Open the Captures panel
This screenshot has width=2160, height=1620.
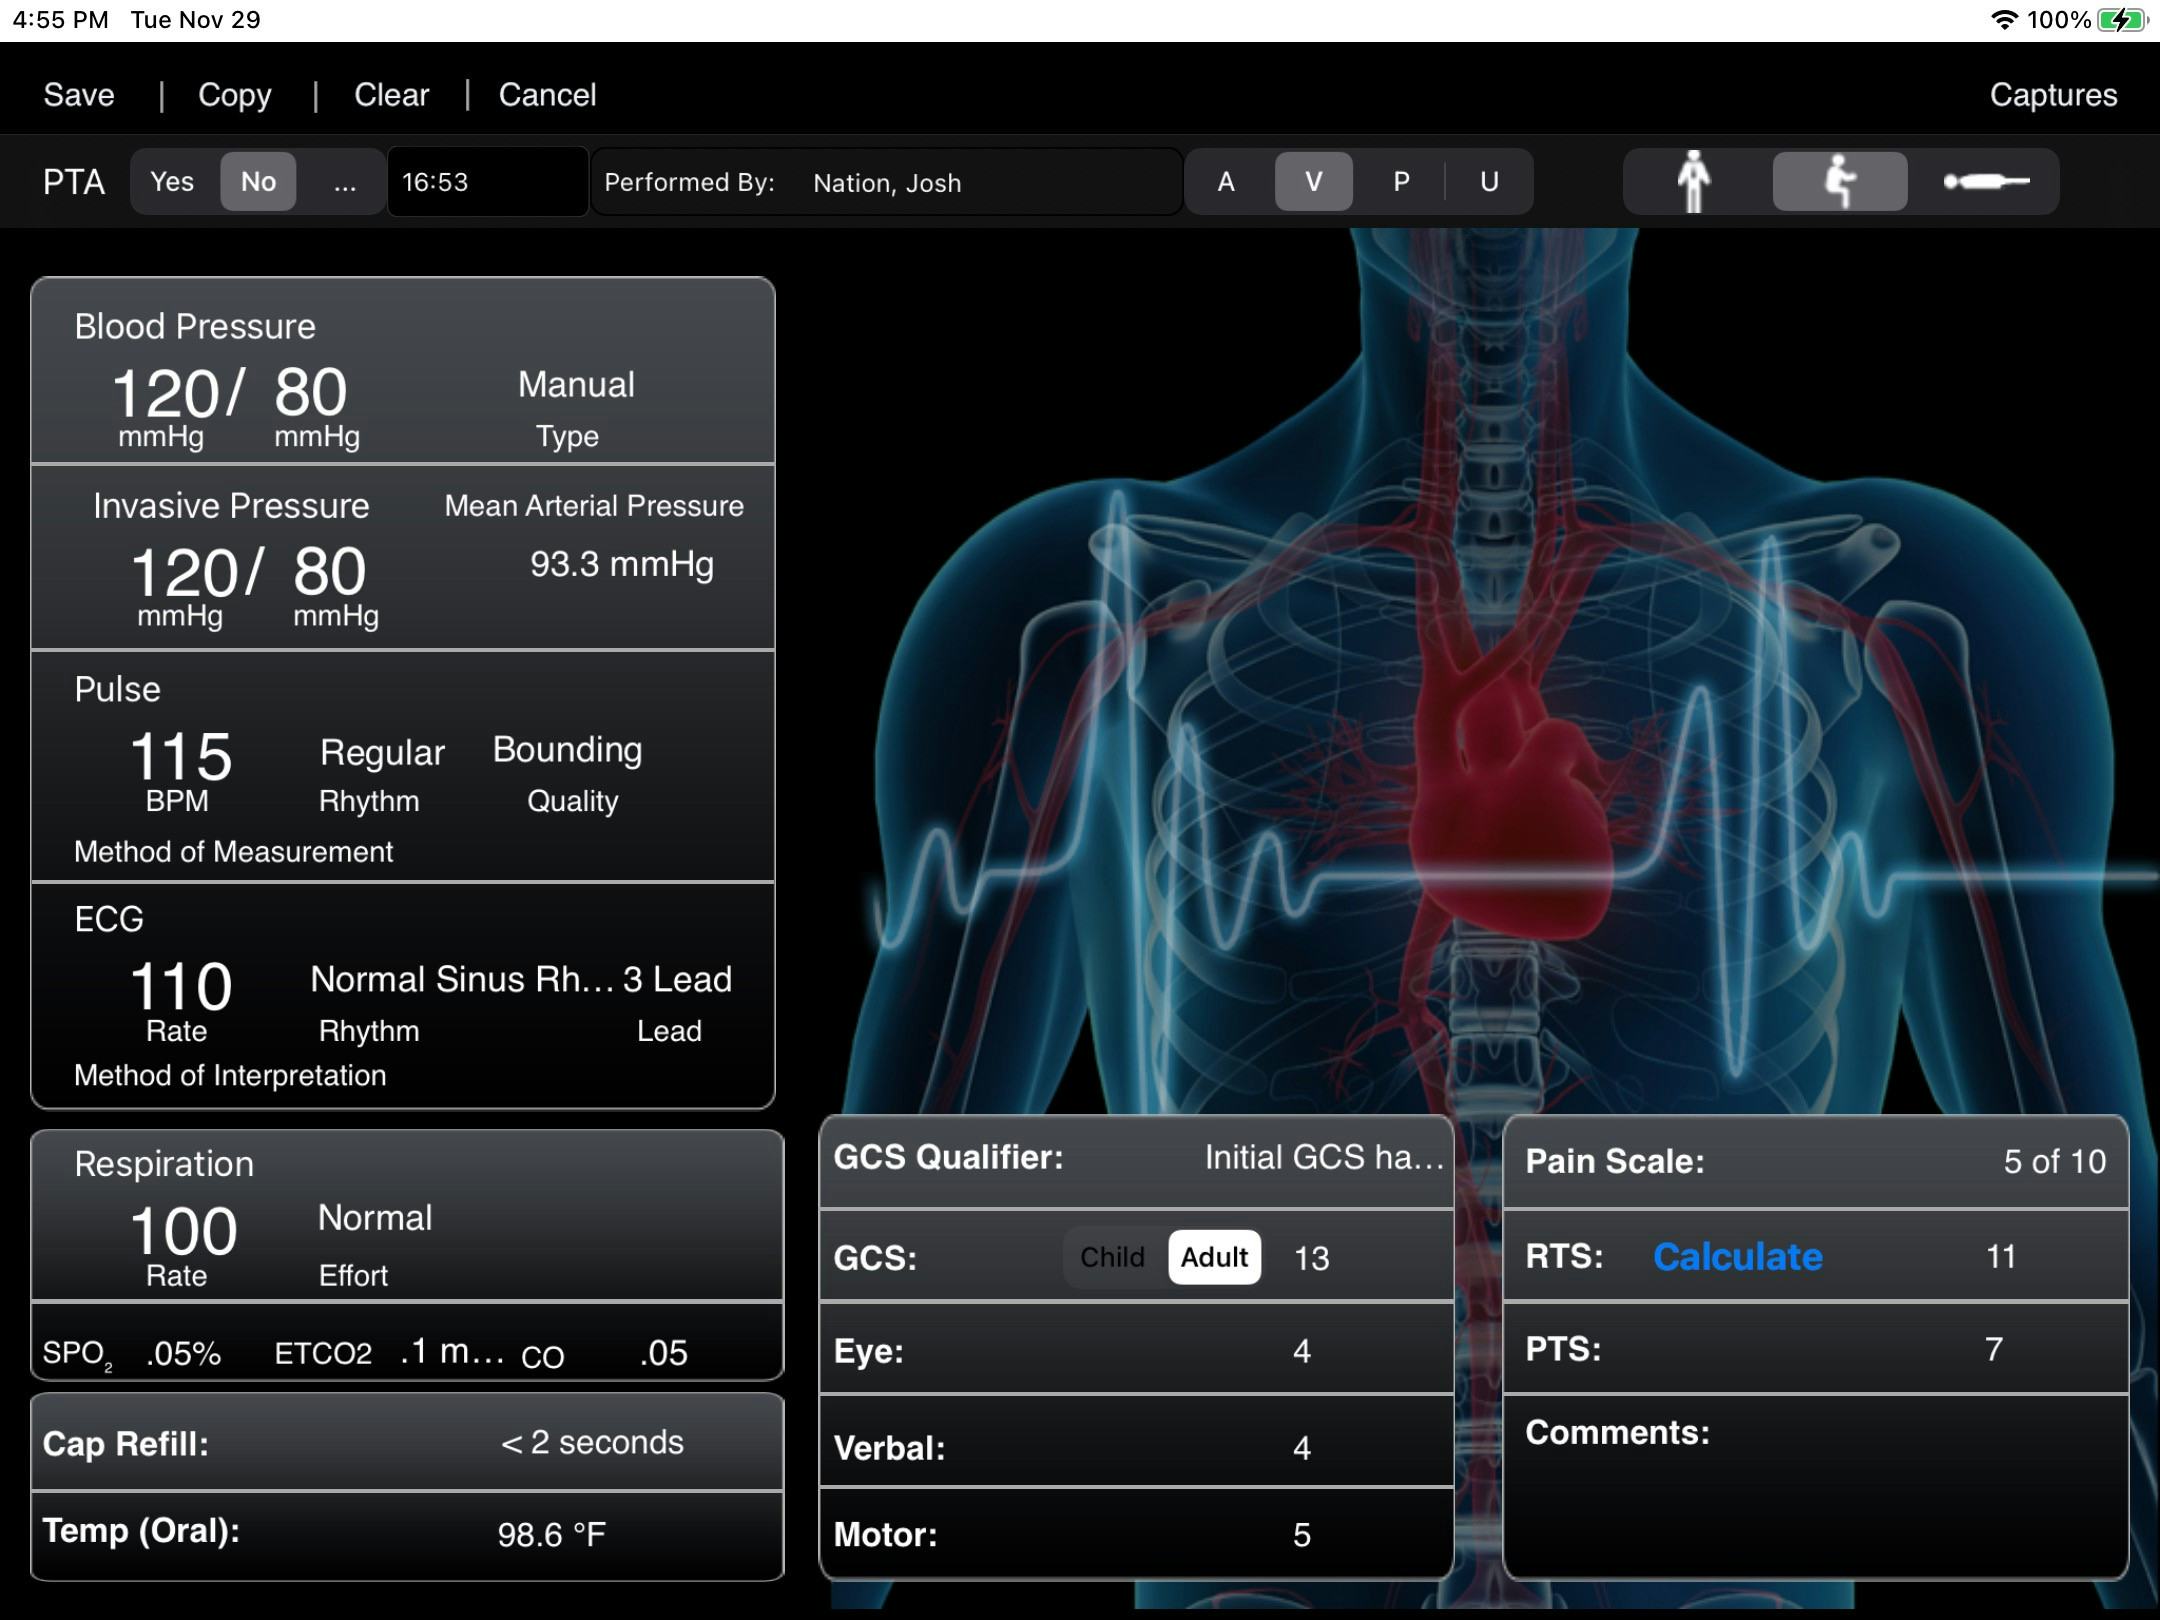(x=2053, y=93)
